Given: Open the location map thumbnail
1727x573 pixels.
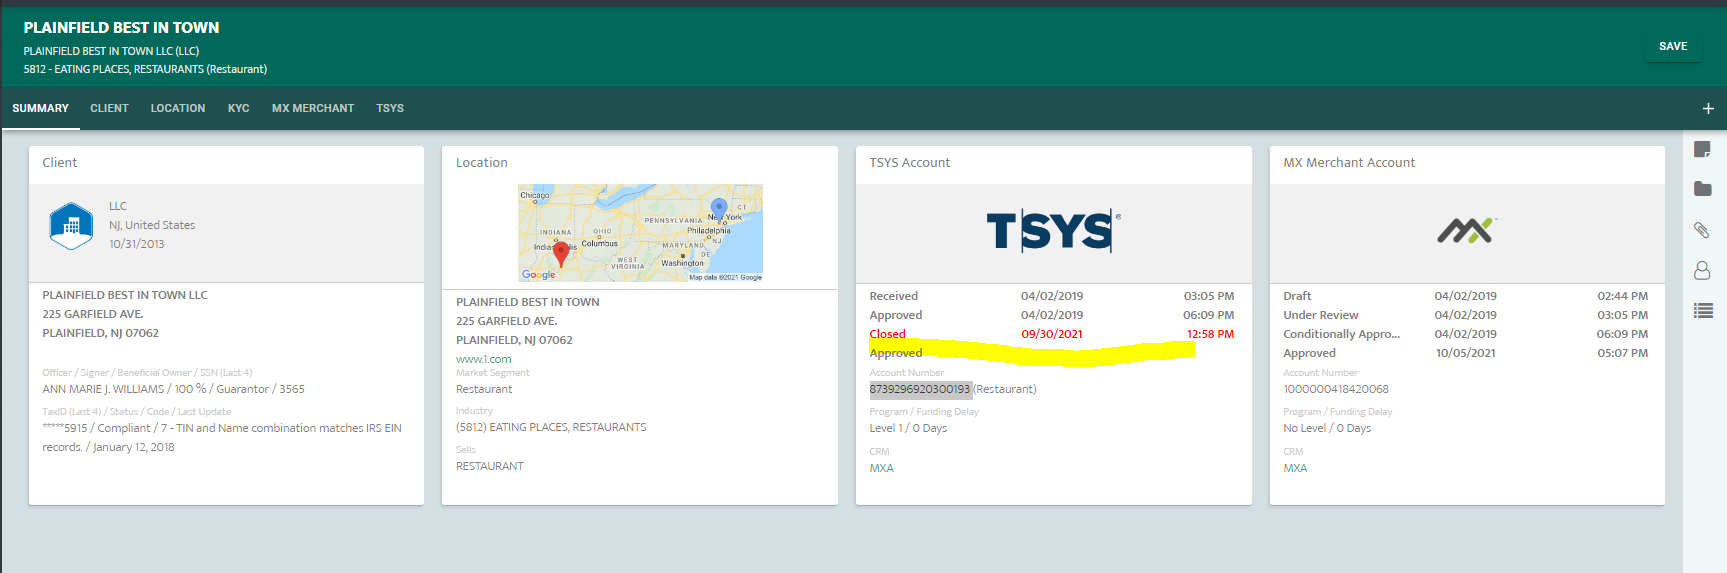Looking at the screenshot, I should click(640, 233).
